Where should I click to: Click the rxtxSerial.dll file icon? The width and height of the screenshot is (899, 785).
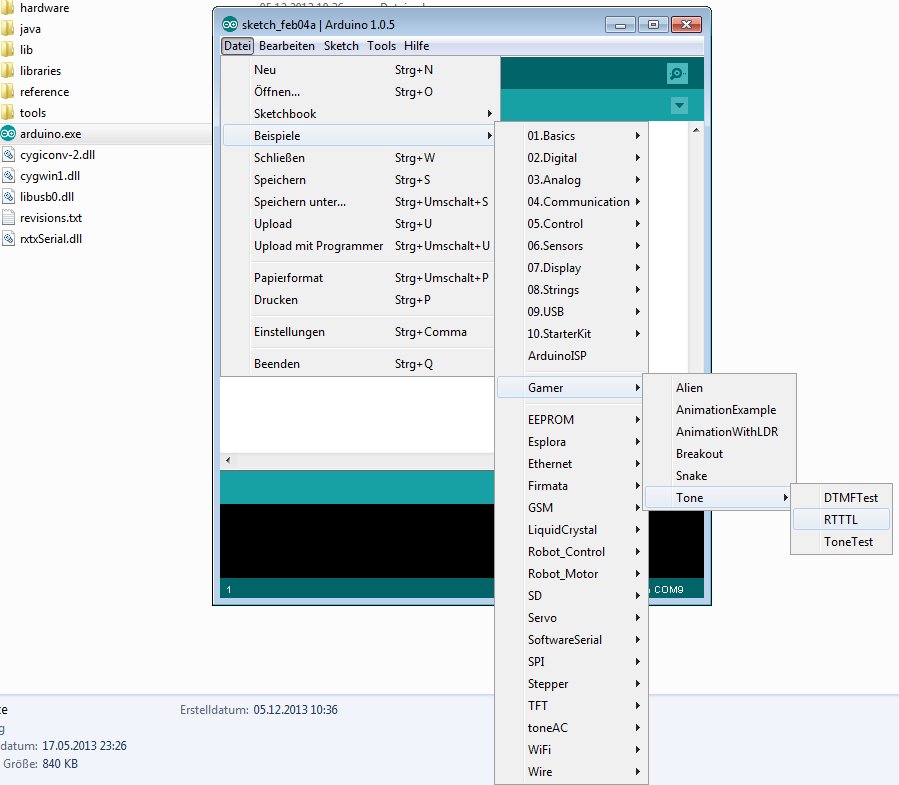9,239
